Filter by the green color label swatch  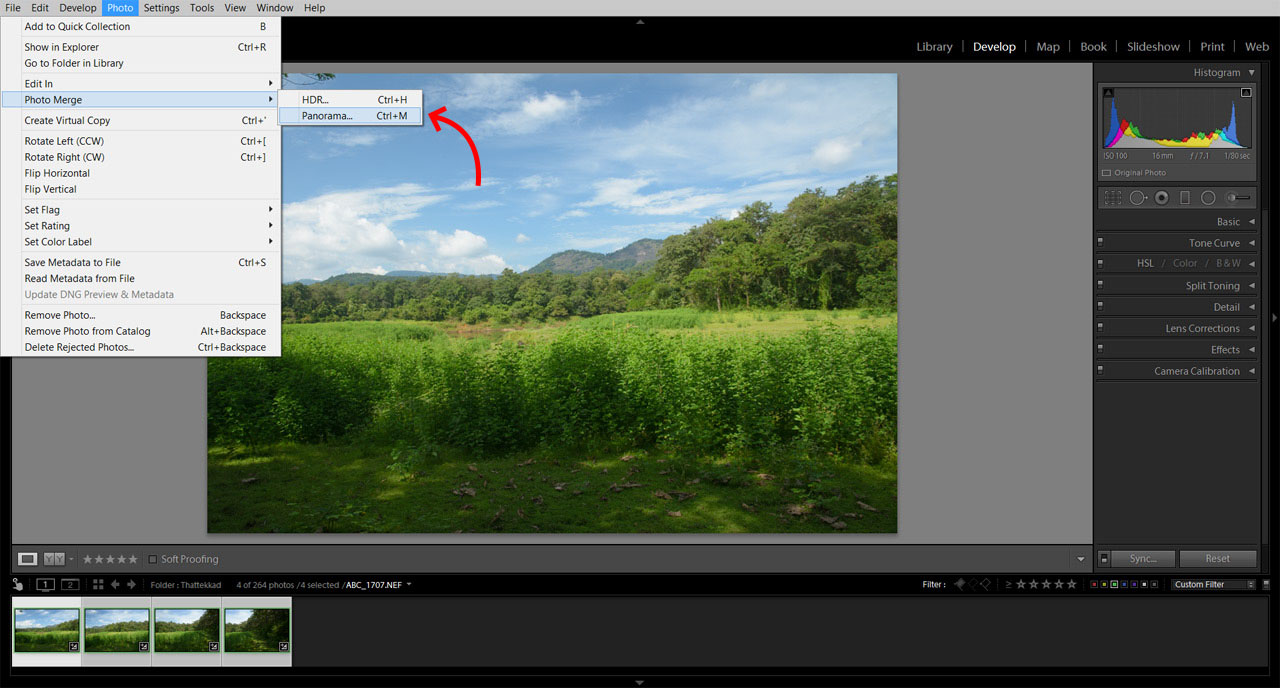(x=1115, y=584)
